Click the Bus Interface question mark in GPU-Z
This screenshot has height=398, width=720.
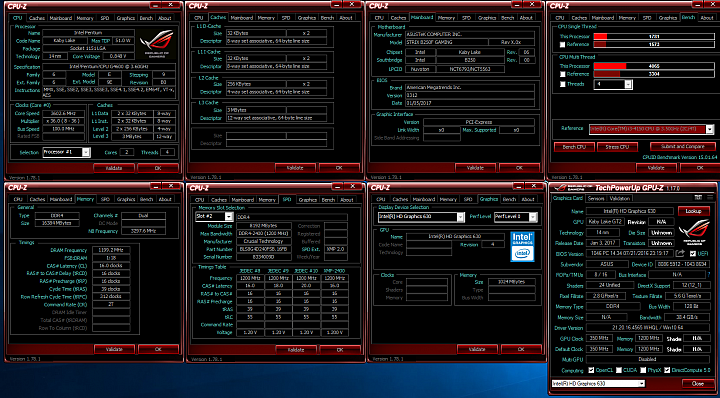[x=709, y=275]
